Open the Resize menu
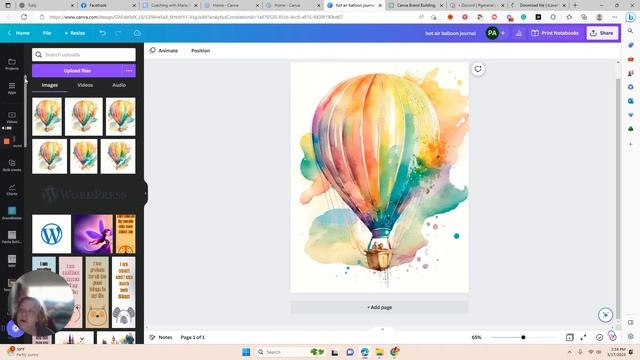This screenshot has width=640, height=360. [75, 33]
